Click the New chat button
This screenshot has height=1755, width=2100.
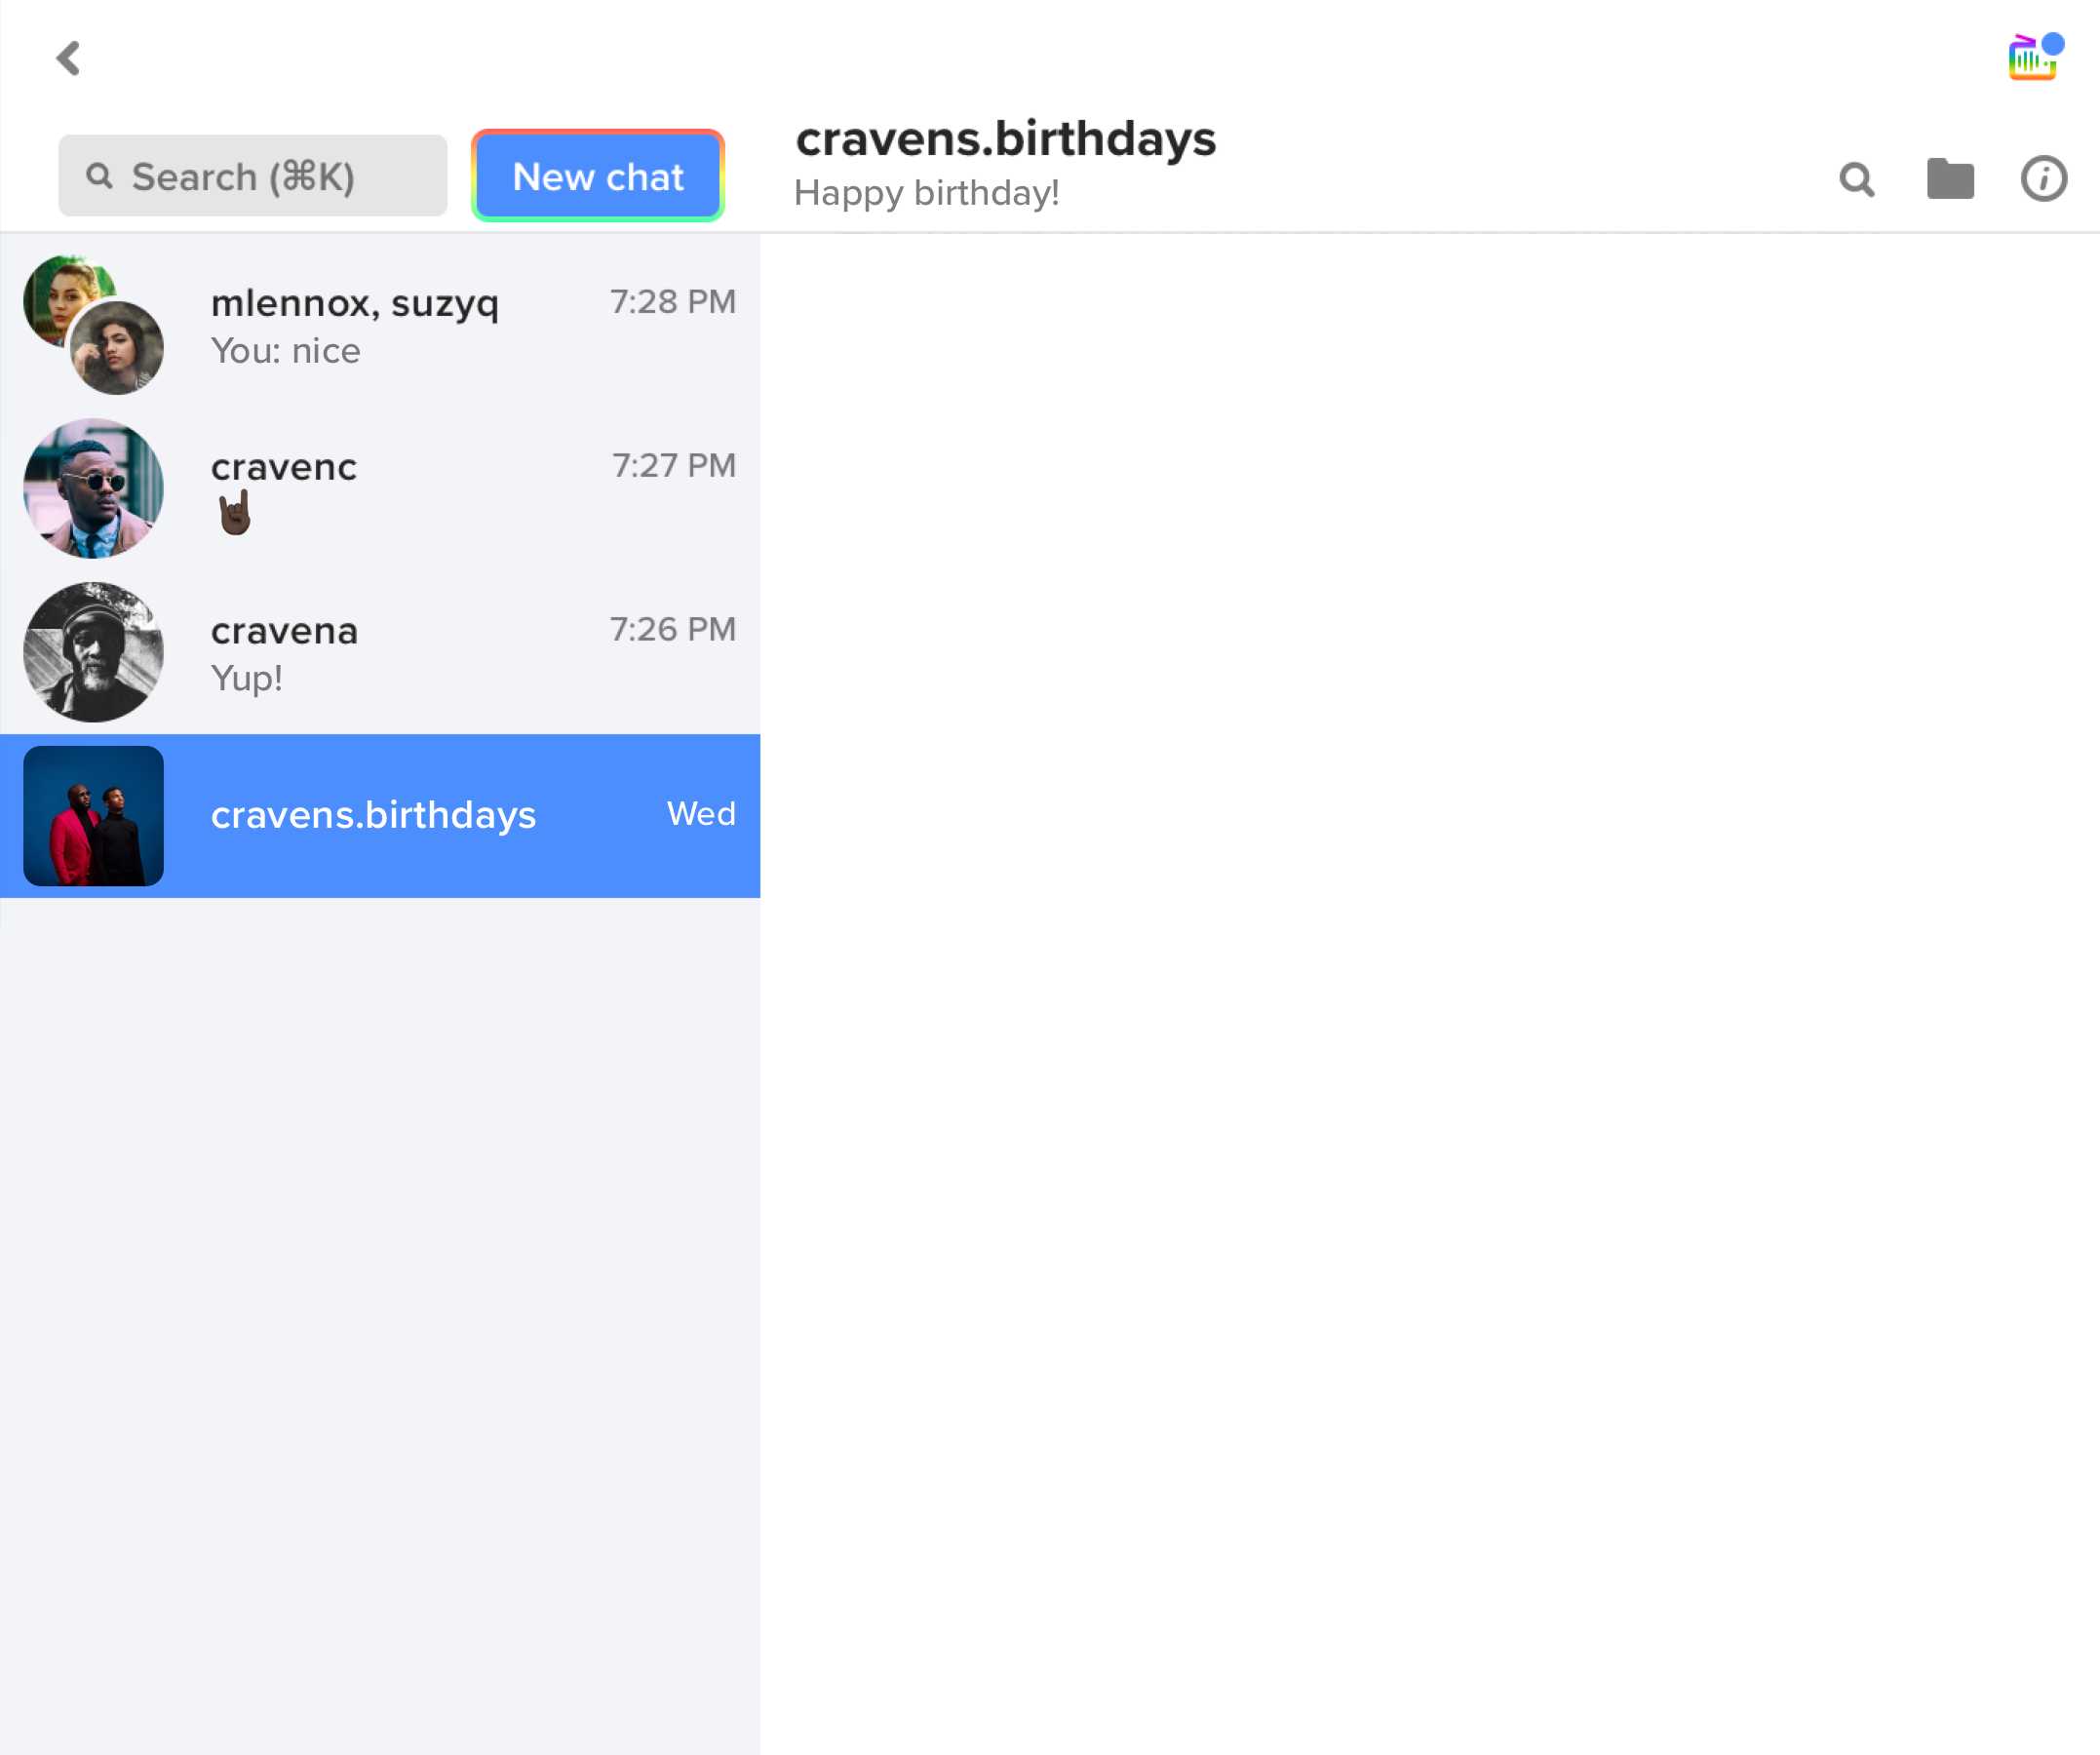click(599, 175)
